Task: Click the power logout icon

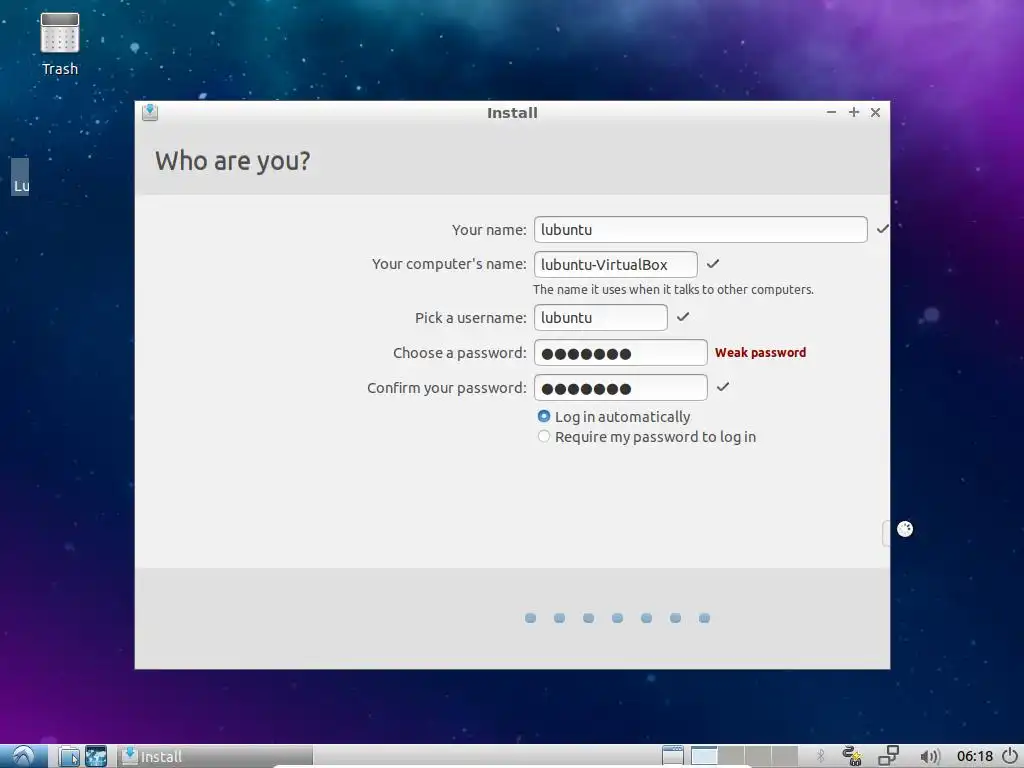Action: click(x=1010, y=756)
